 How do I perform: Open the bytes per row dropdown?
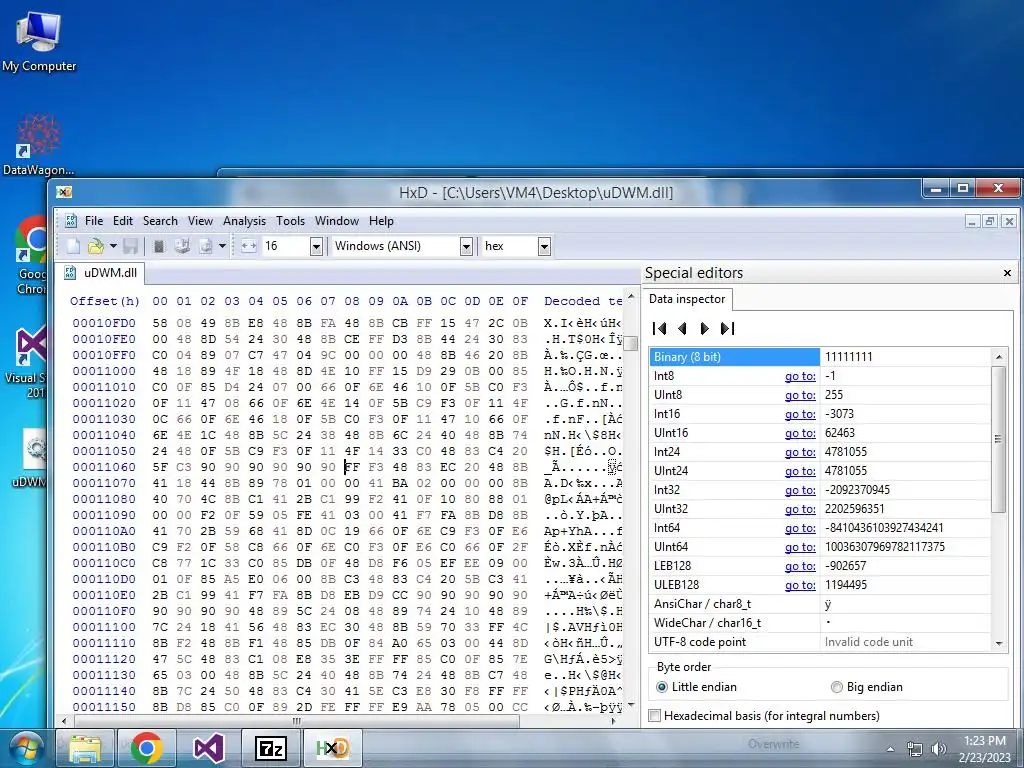coord(316,246)
